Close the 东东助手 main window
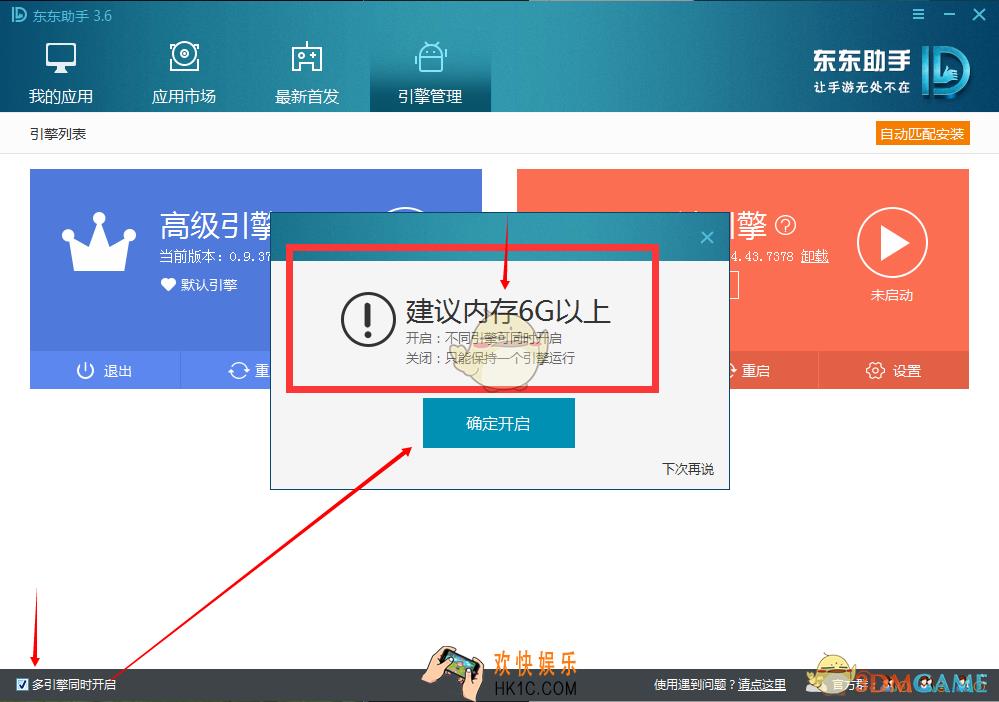The width and height of the screenshot is (999, 702). pyautogui.click(x=979, y=14)
